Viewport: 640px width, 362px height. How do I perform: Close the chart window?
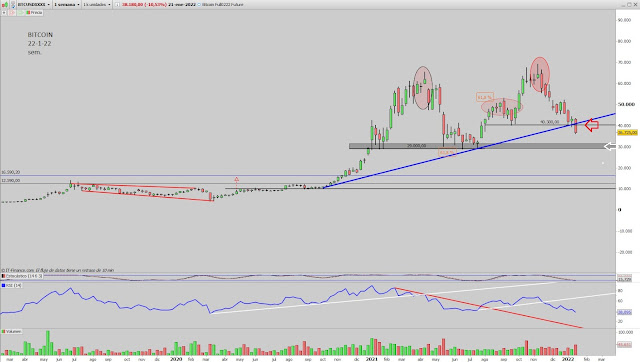[x=636, y=4]
